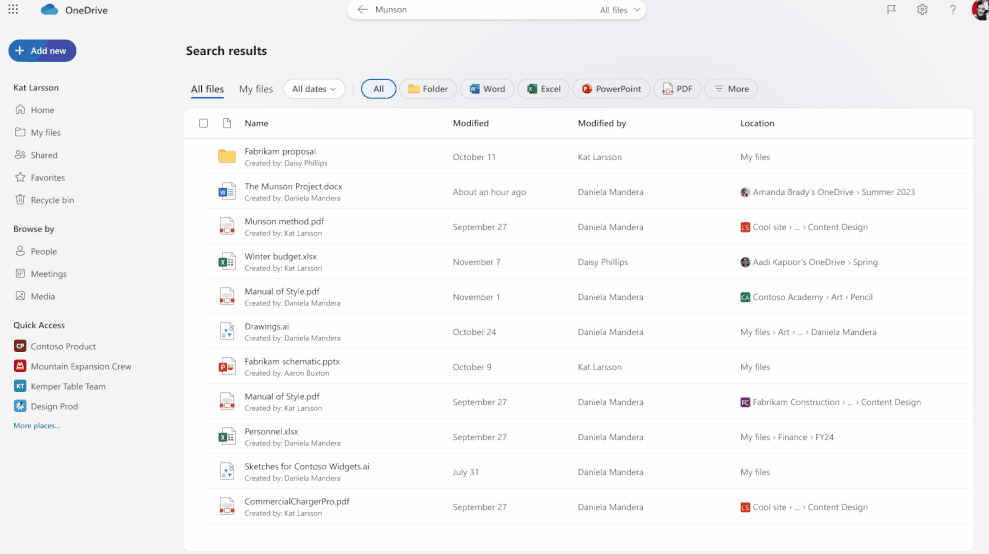
Task: Toggle the select all files checkbox
Action: coord(203,123)
